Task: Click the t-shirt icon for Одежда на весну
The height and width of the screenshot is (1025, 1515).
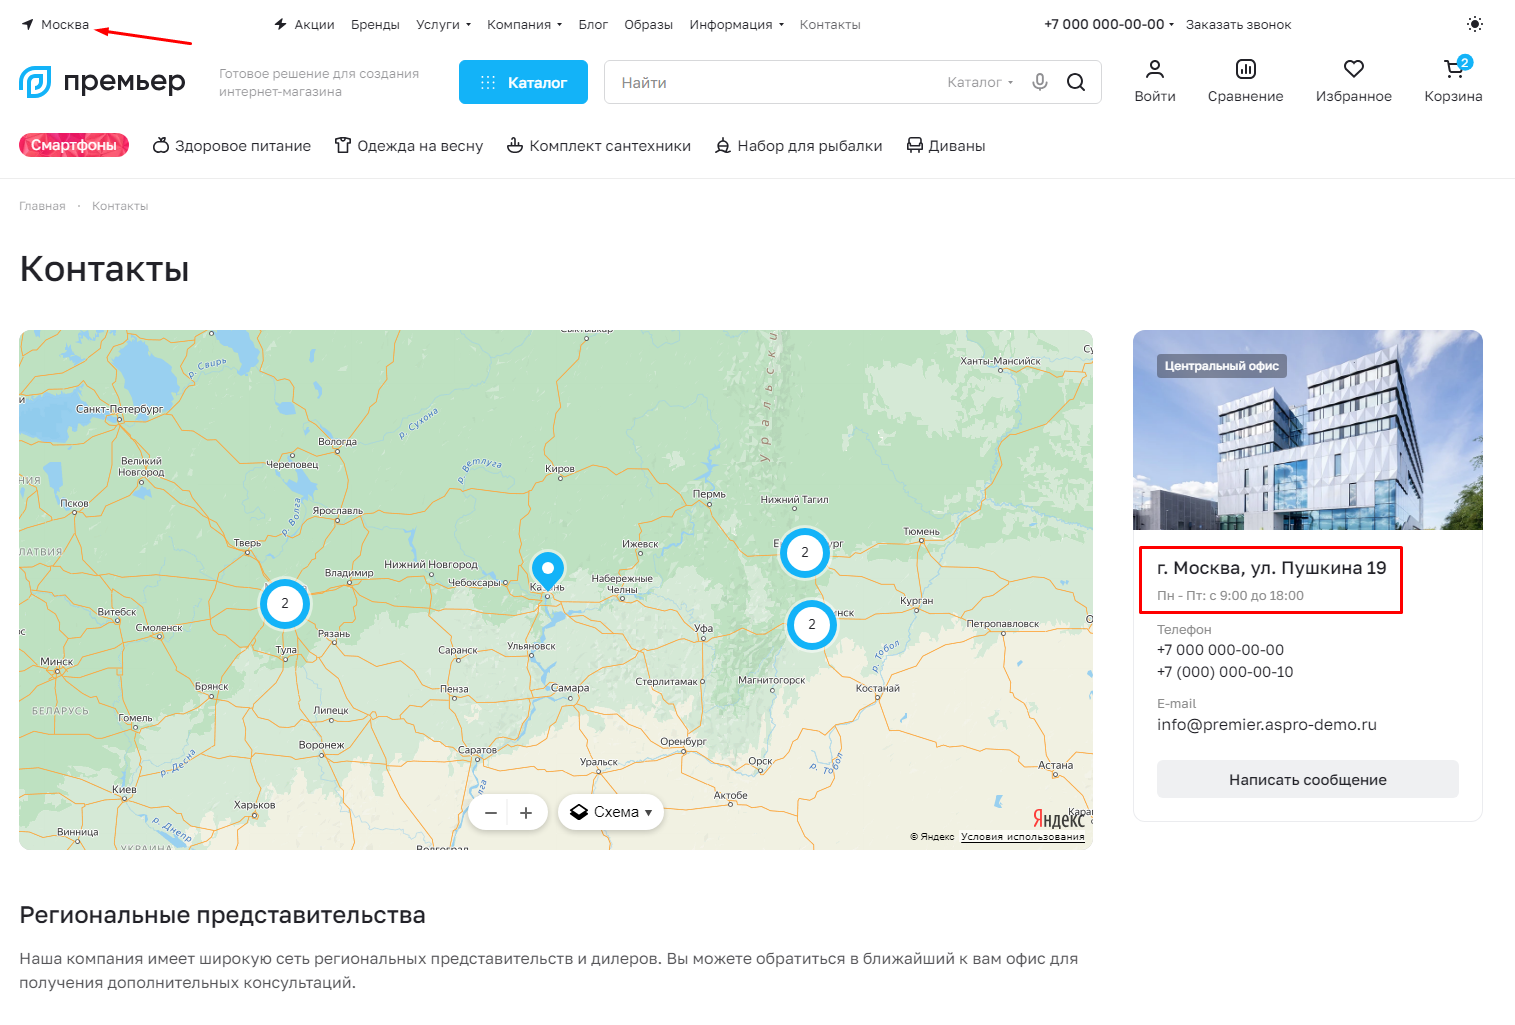Action: pyautogui.click(x=343, y=145)
